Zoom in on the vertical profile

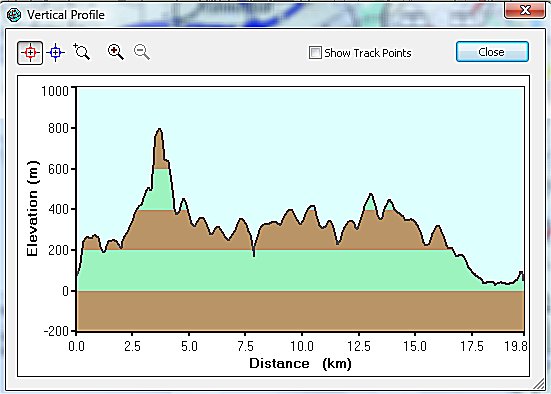point(116,52)
